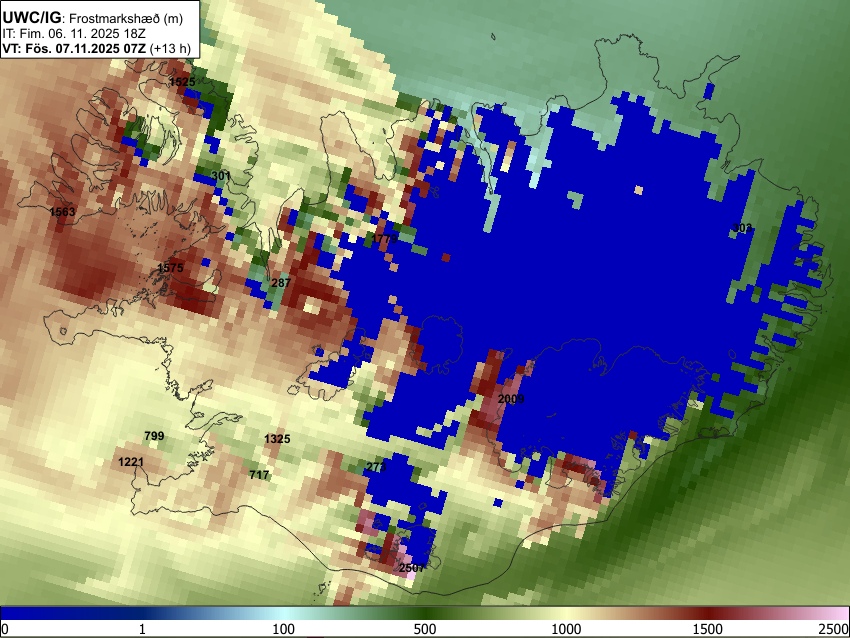This screenshot has height=638, width=850.
Task: Click the colorbar tick label 2500
Action: [834, 629]
